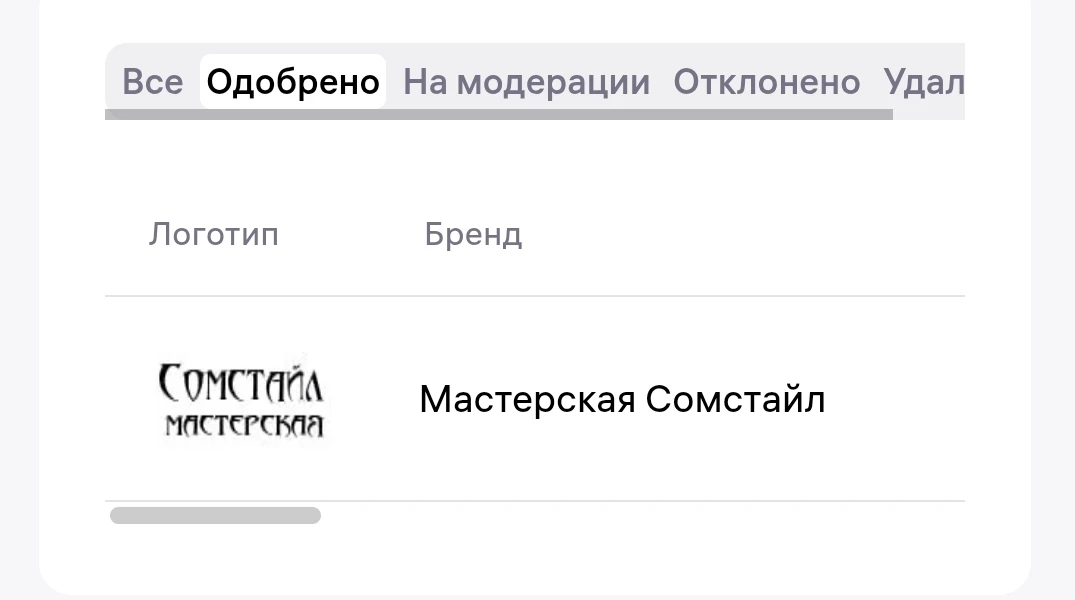Click the word "Сомстайл" in the brand name
Screen dimensions: 1075x600
click(735, 400)
